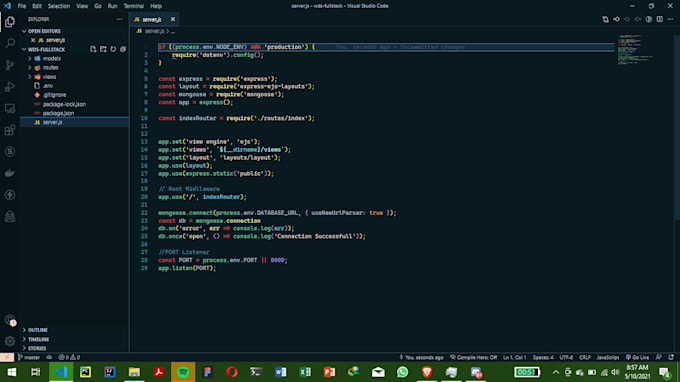The image size is (680, 382).
Task: Open the Manage gear icon
Action: [10, 341]
